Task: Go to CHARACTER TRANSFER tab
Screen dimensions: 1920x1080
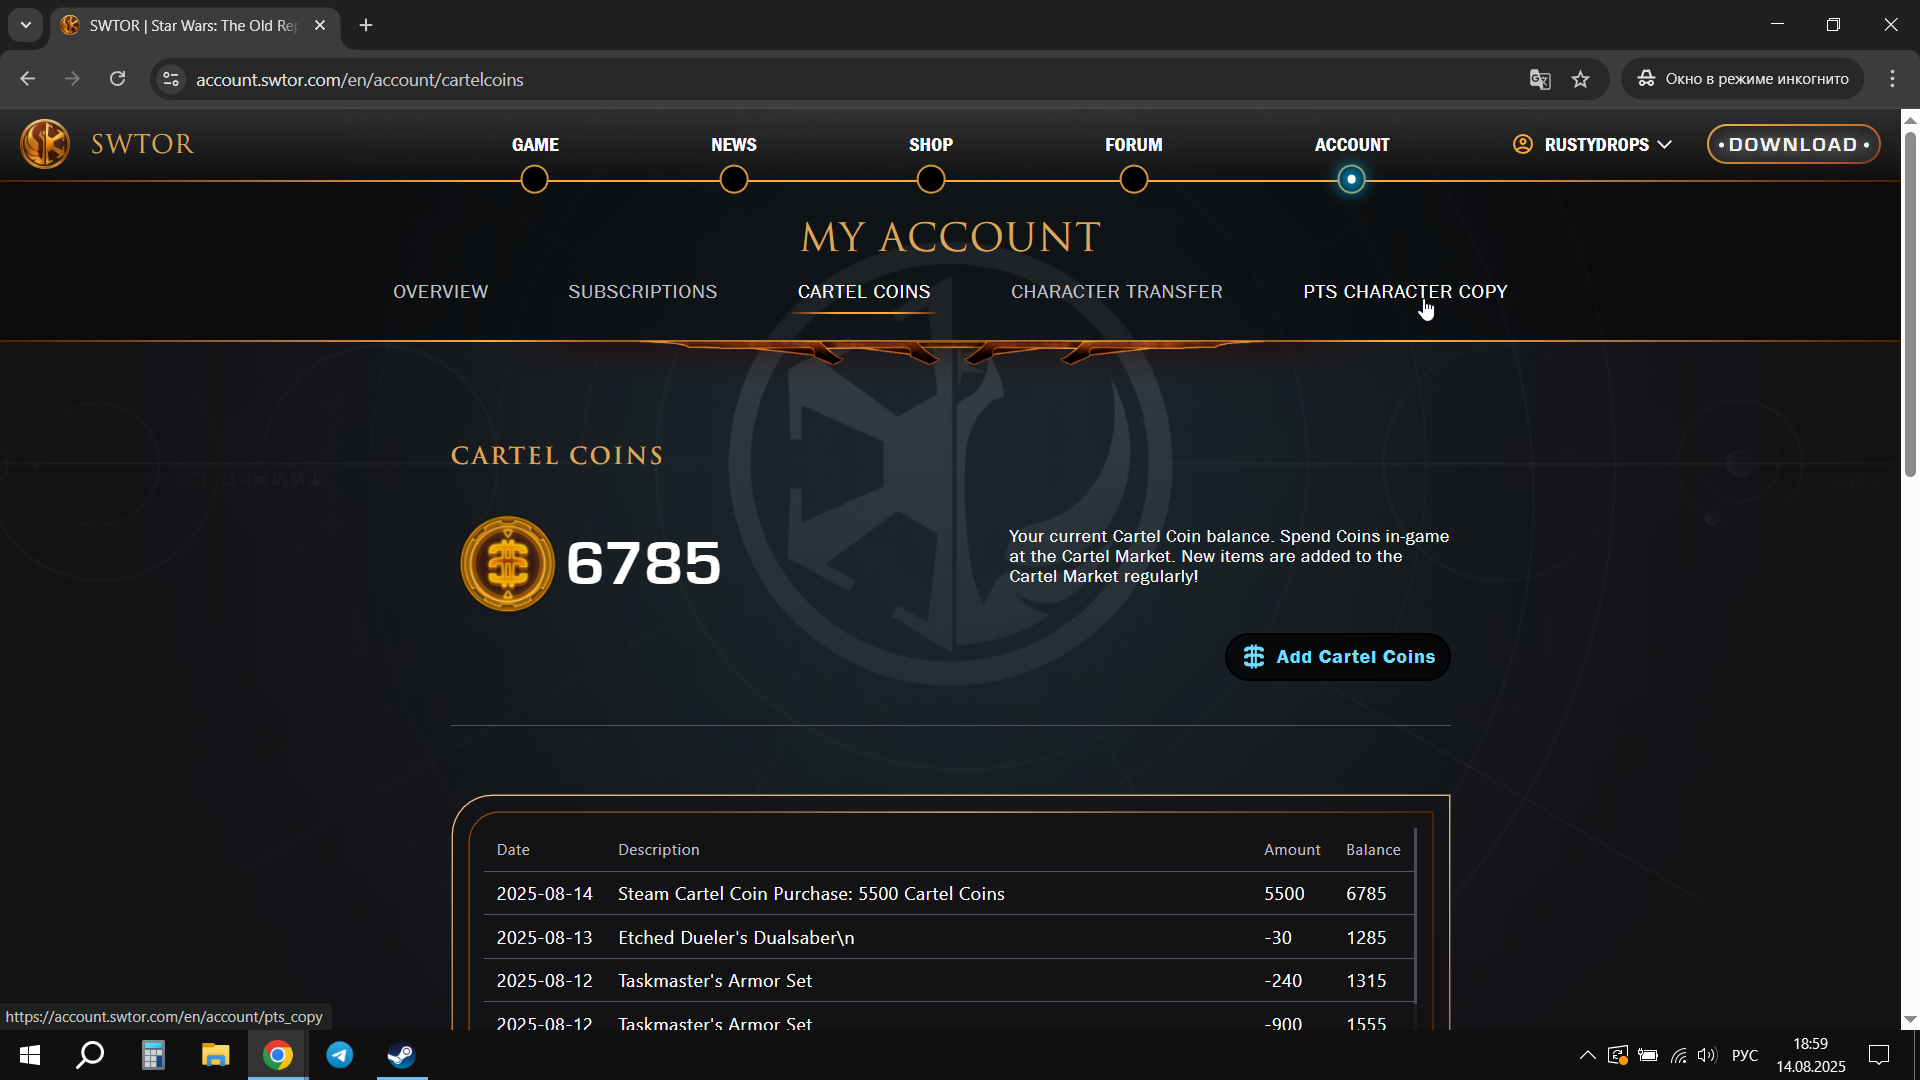Action: tap(1117, 292)
